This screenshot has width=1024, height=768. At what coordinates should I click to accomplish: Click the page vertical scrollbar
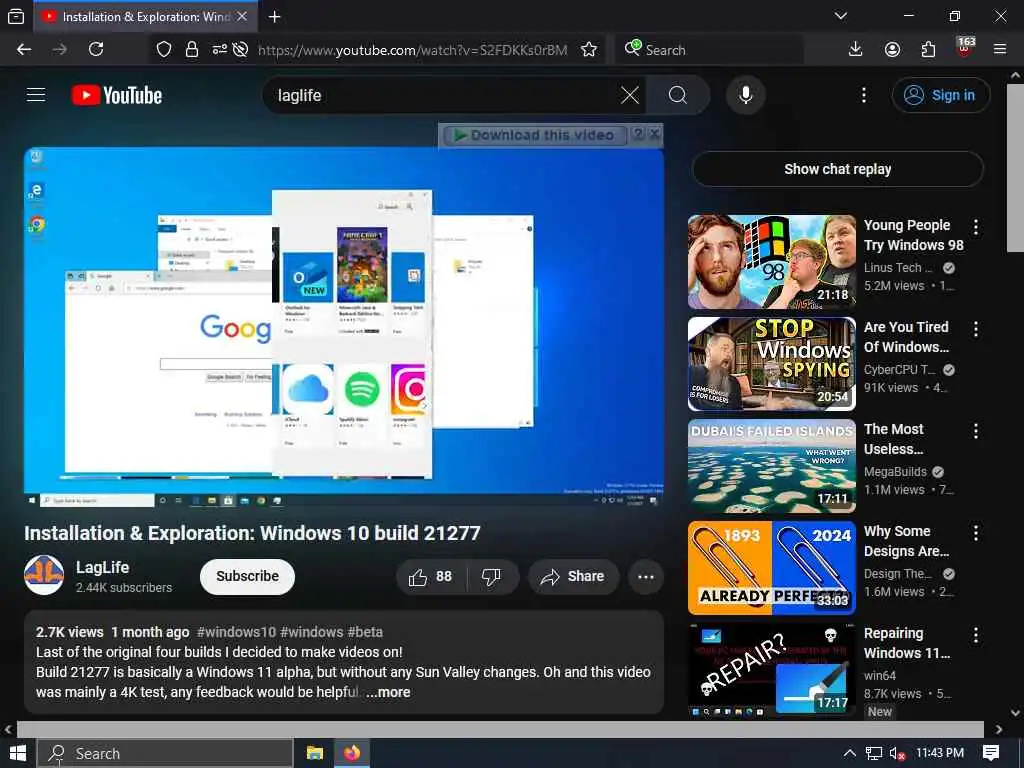tap(1016, 168)
